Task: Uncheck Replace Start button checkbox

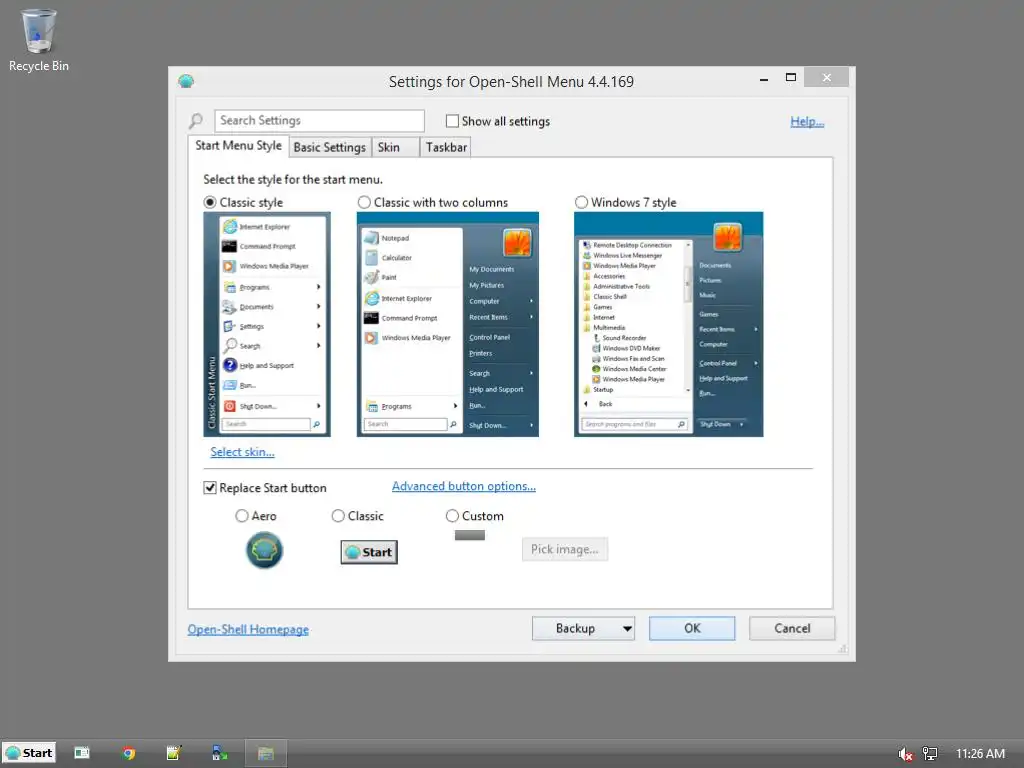Action: coord(210,488)
